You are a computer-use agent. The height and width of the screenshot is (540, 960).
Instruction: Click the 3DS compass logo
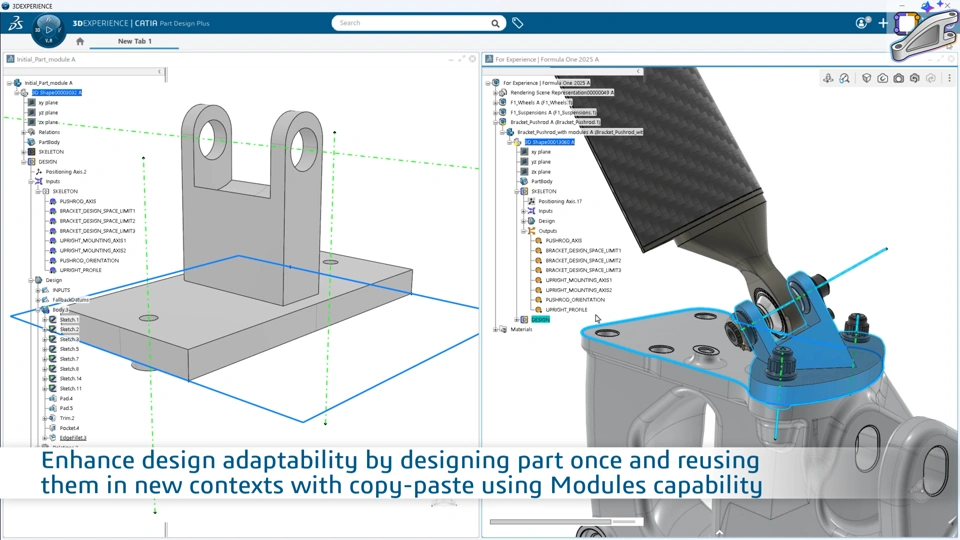click(x=15, y=23)
